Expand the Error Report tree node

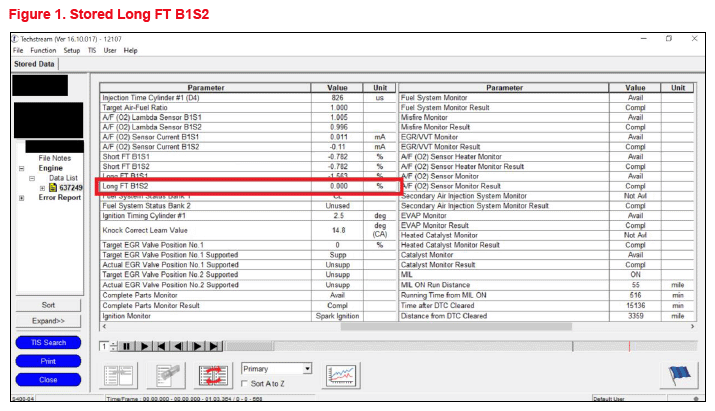click(21, 198)
